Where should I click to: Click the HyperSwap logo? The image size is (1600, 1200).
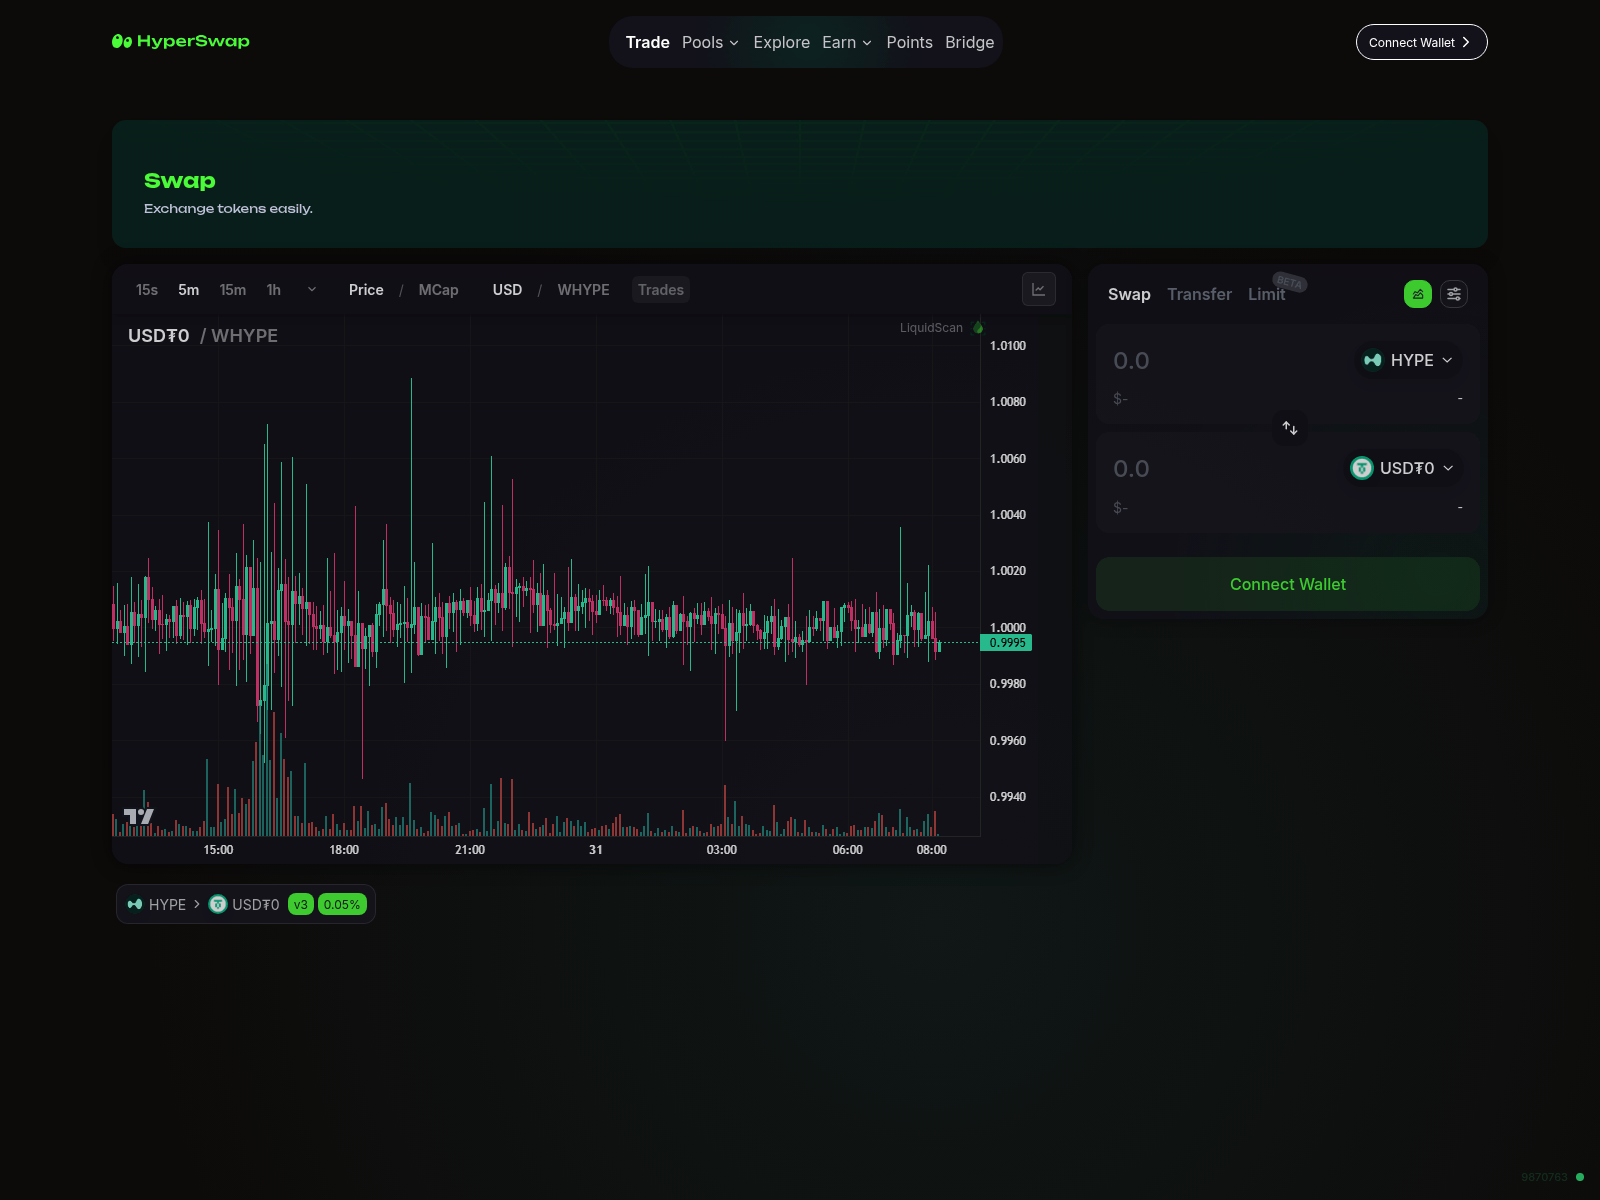point(181,42)
